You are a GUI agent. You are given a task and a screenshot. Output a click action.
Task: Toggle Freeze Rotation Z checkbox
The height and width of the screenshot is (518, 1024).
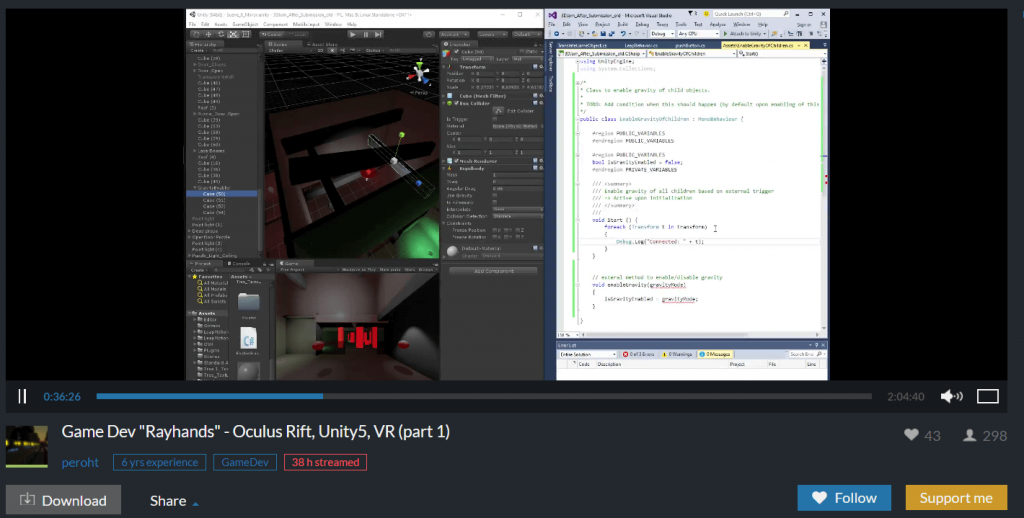[518, 237]
